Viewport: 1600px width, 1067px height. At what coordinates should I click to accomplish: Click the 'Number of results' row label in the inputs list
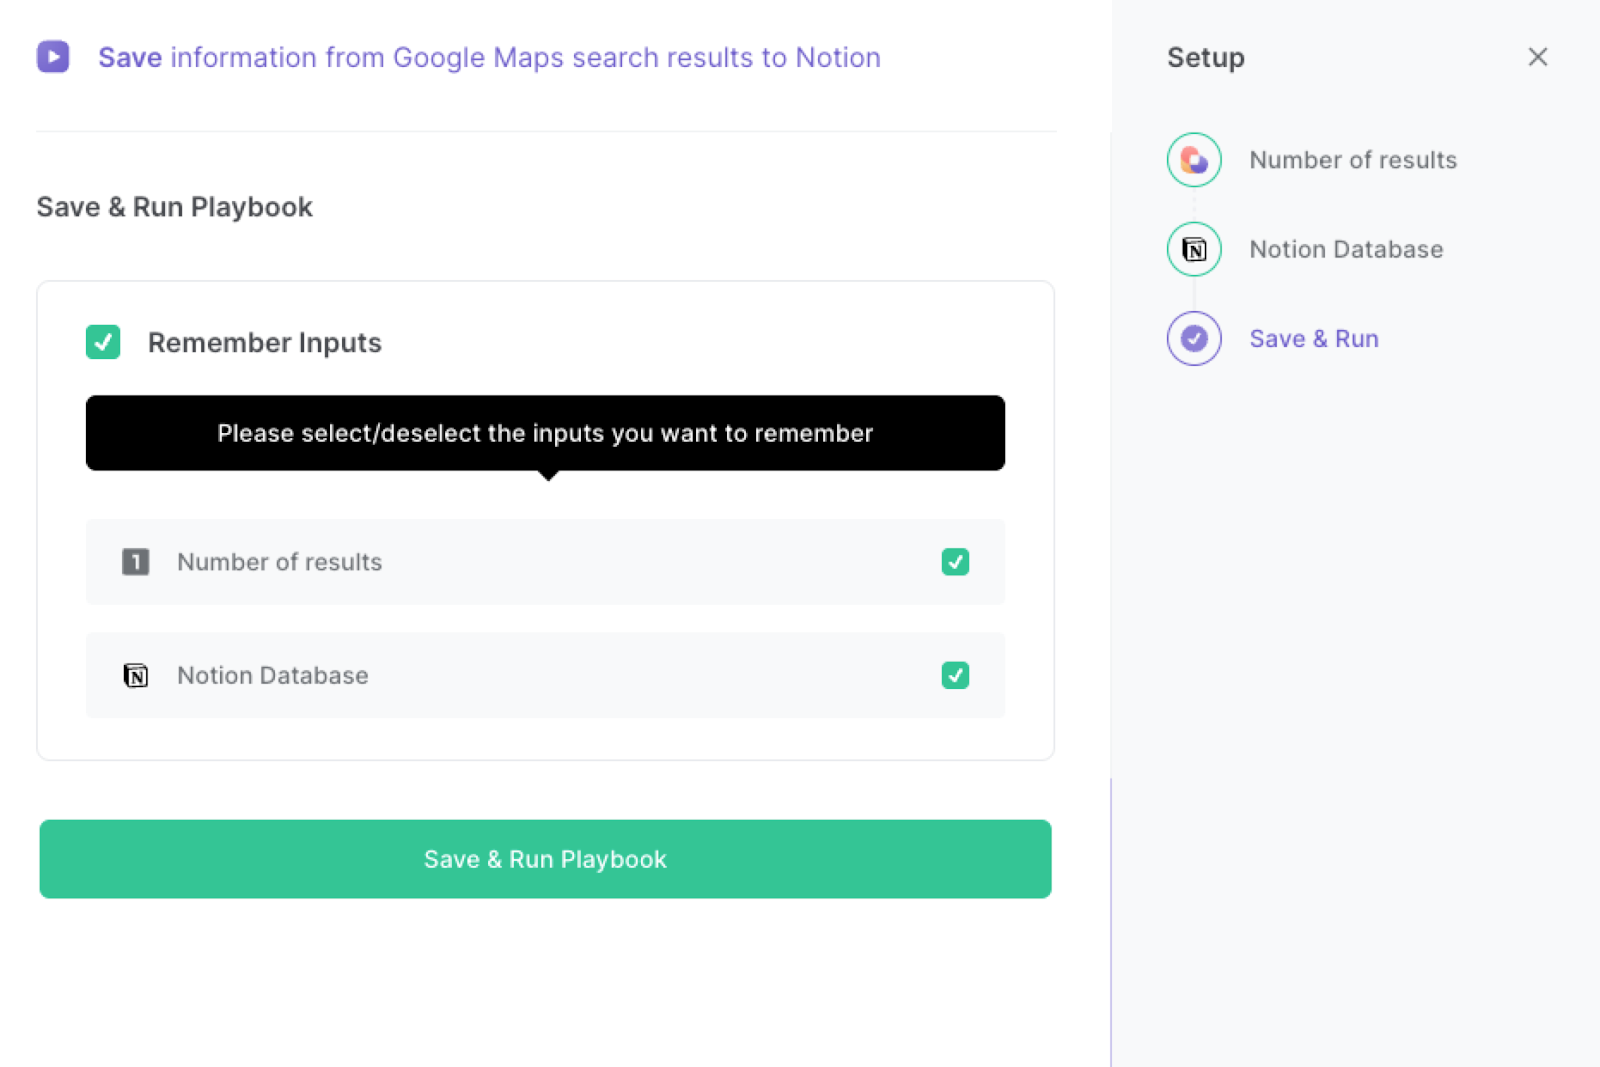(x=280, y=562)
